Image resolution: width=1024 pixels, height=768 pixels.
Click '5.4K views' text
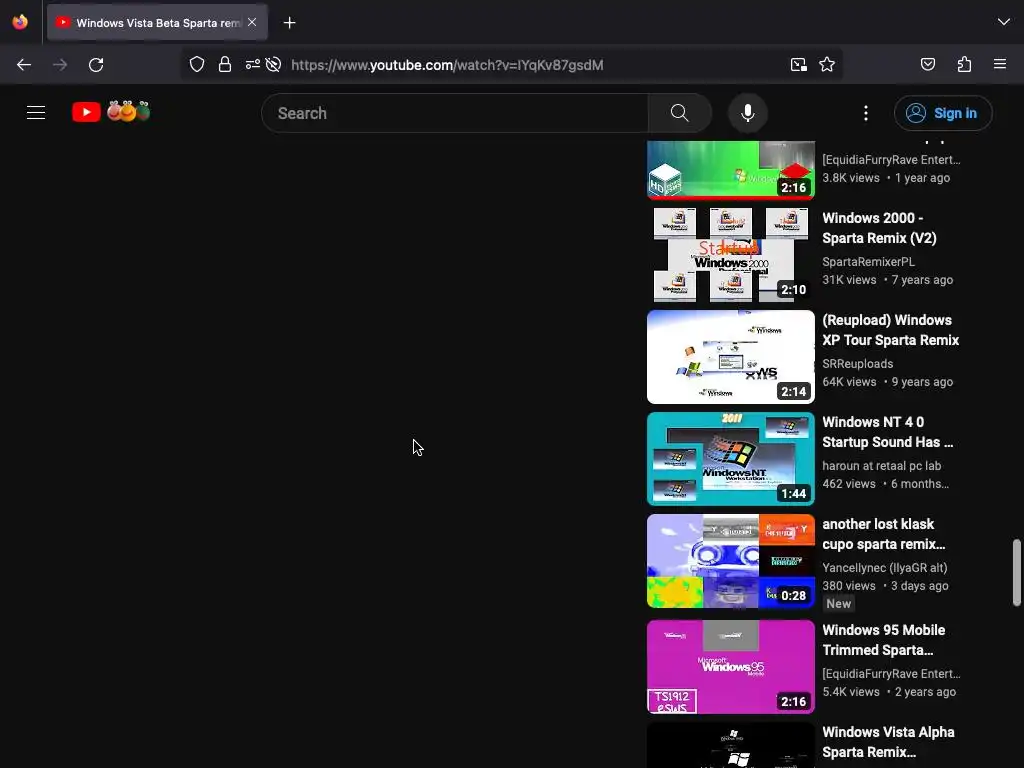851,692
